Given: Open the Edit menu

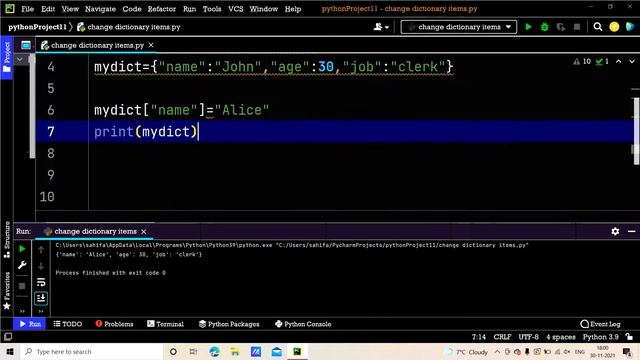Looking at the screenshot, I should [48, 9].
